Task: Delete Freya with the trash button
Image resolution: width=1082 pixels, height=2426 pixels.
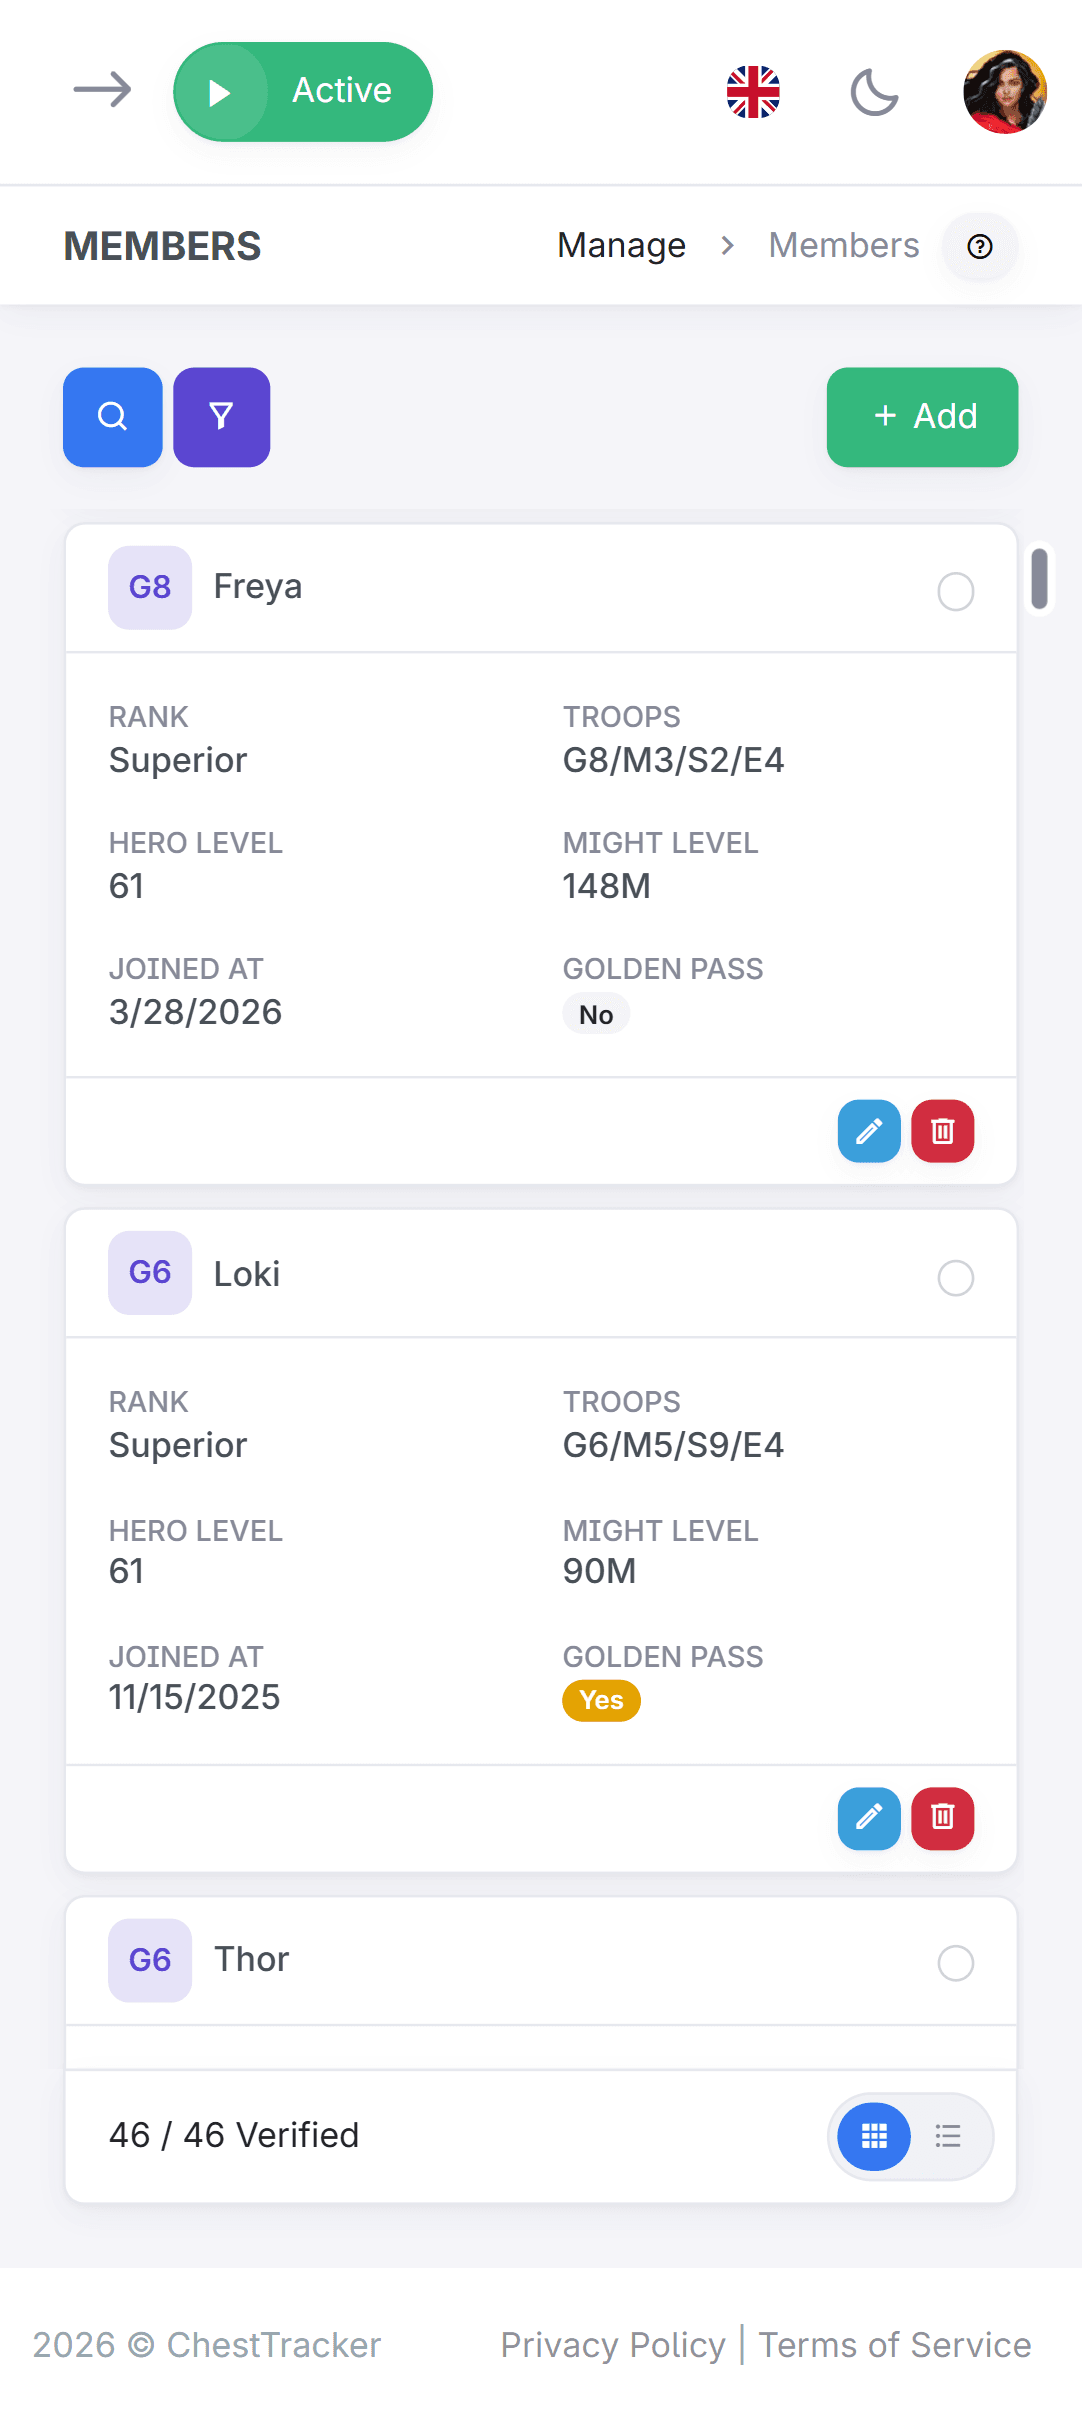Action: pyautogui.click(x=943, y=1131)
